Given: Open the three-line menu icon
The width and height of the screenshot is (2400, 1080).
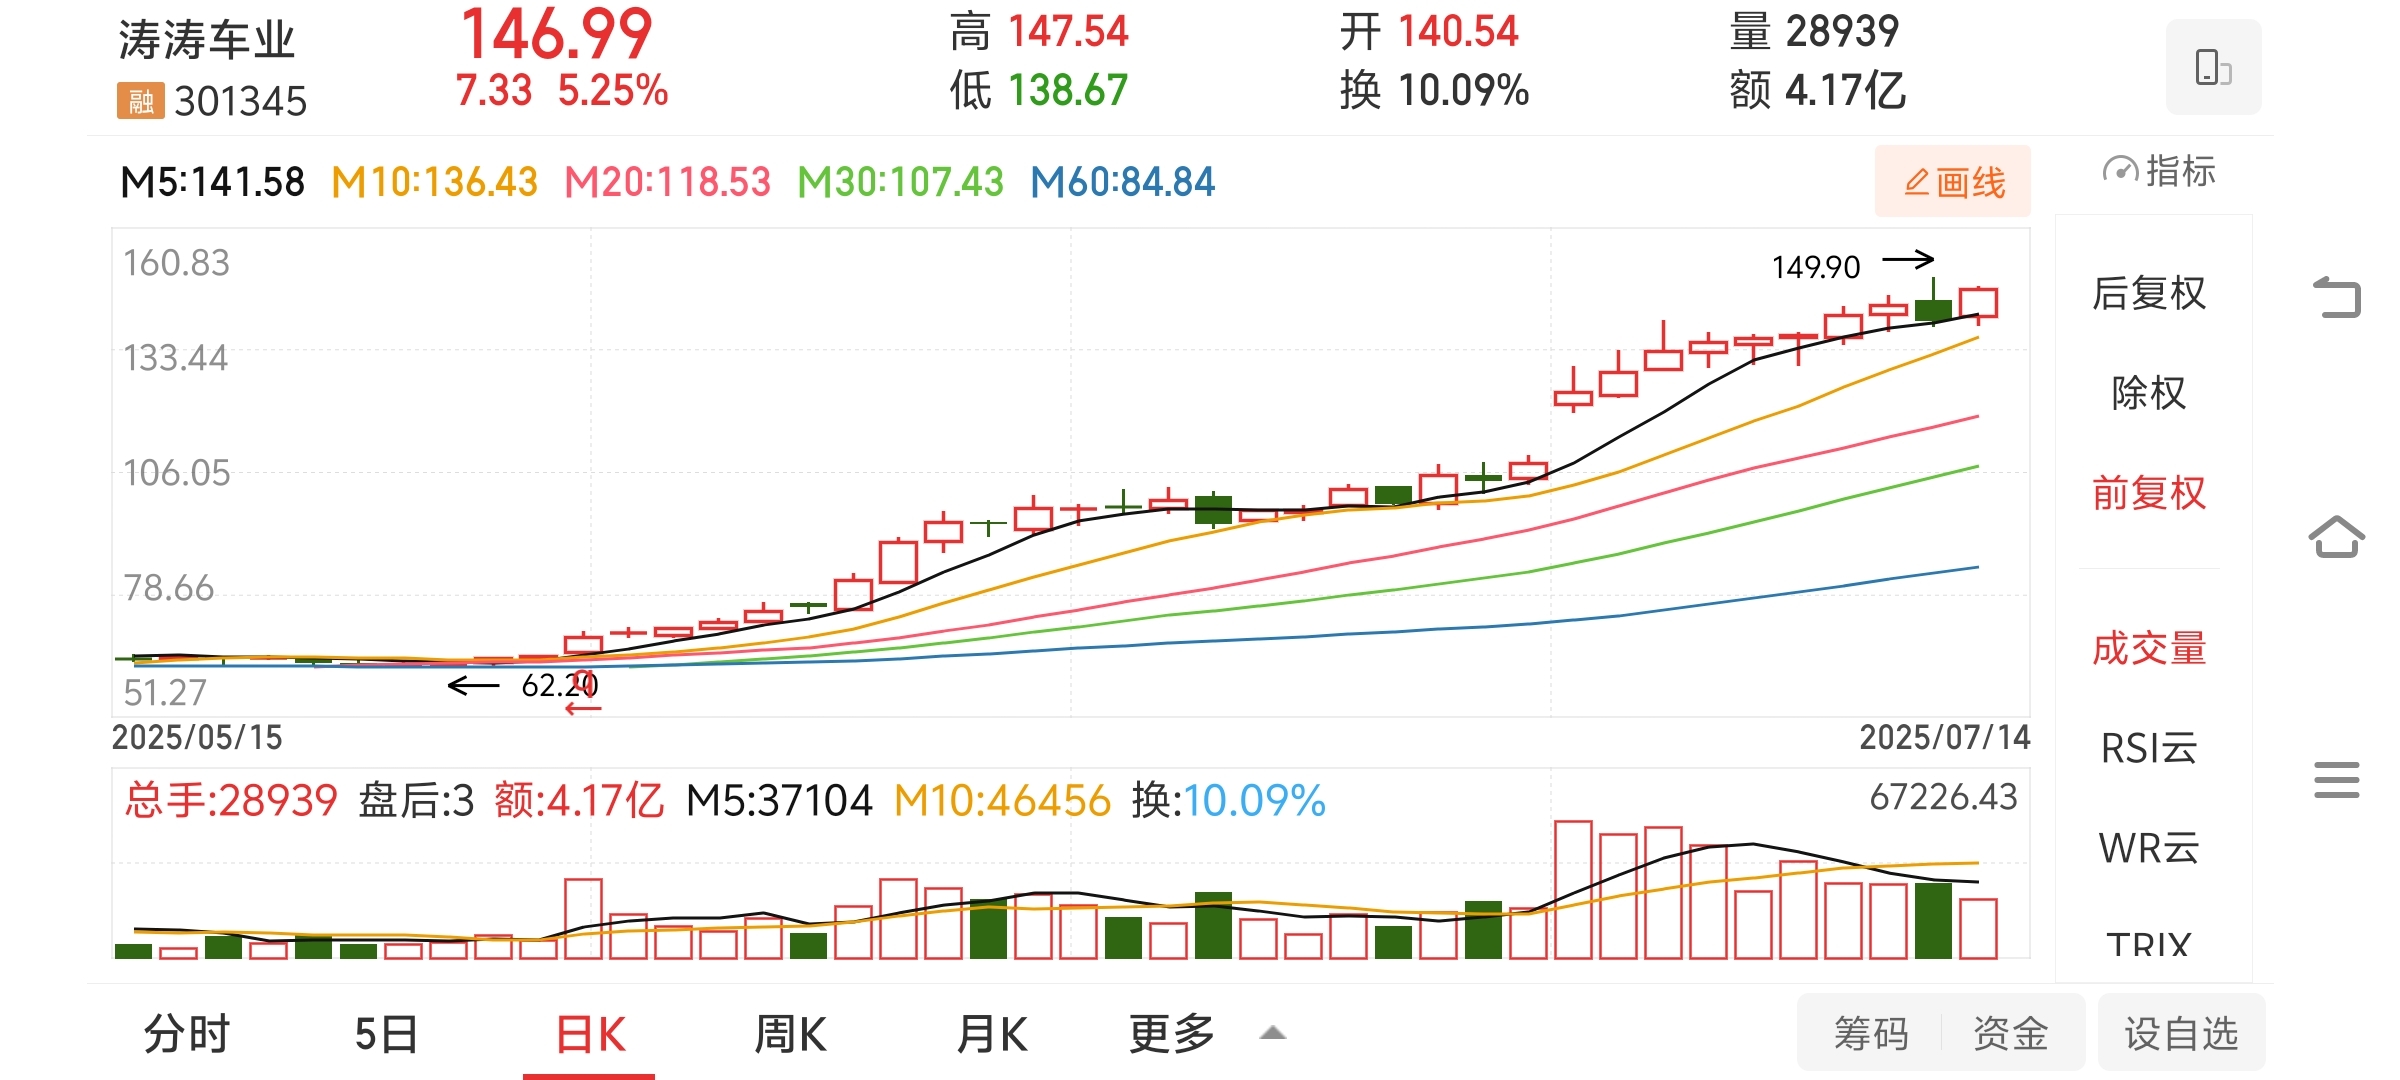Looking at the screenshot, I should click(x=2337, y=780).
